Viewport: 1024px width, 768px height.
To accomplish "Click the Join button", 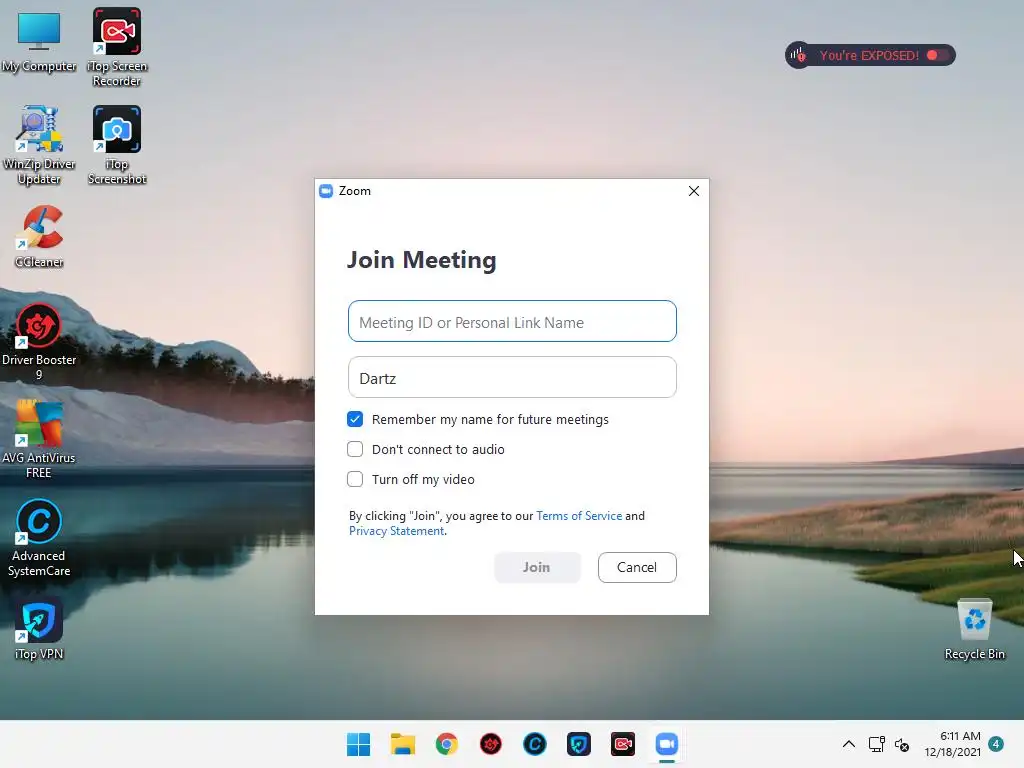I will 537,568.
